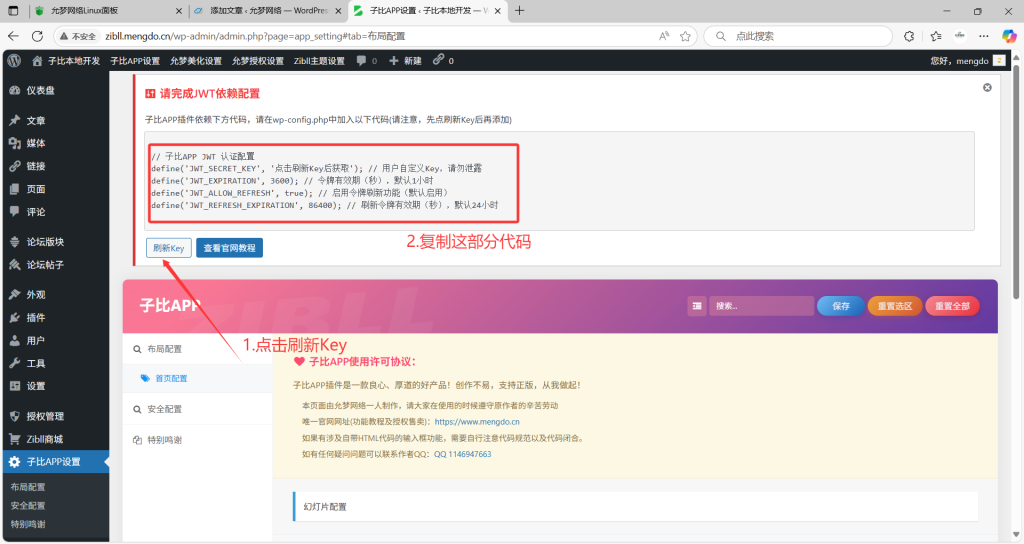
Task: Close the 子比APP设置 browser tab
Action: point(498,10)
